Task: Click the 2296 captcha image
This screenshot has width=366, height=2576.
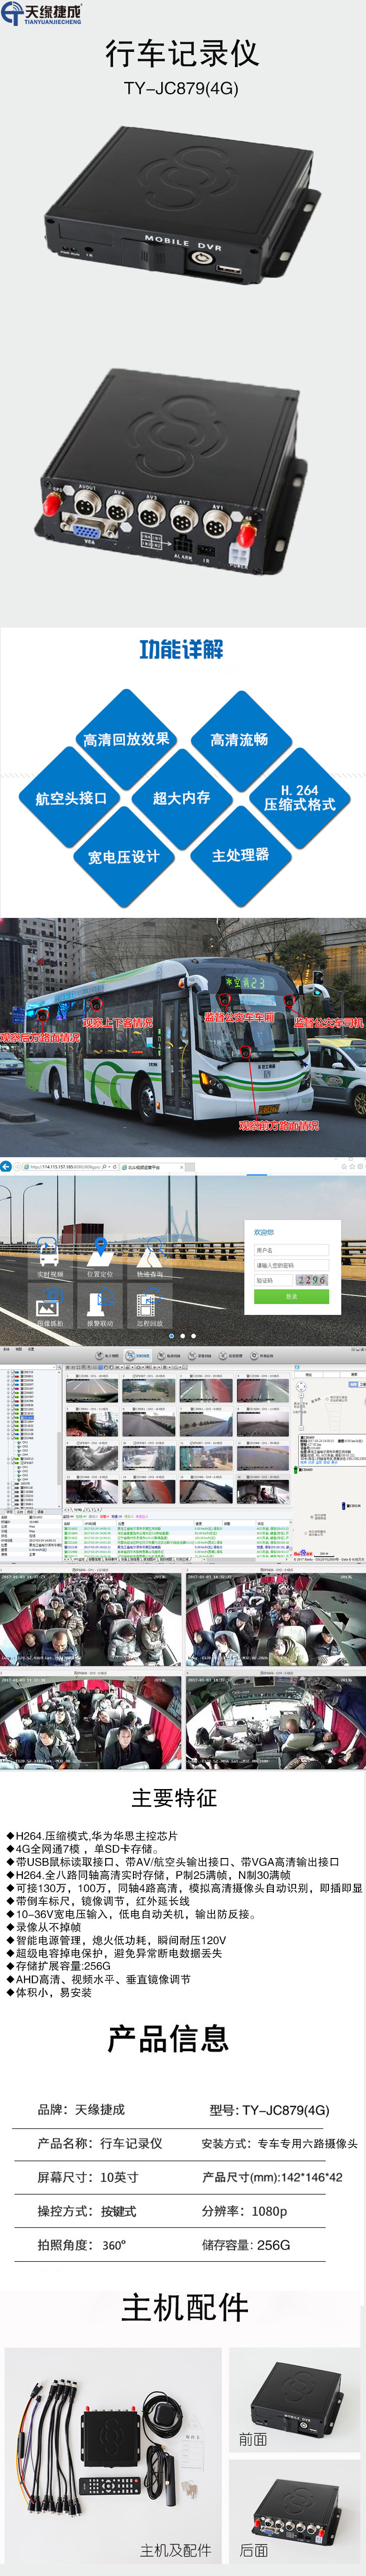Action: [x=312, y=1280]
